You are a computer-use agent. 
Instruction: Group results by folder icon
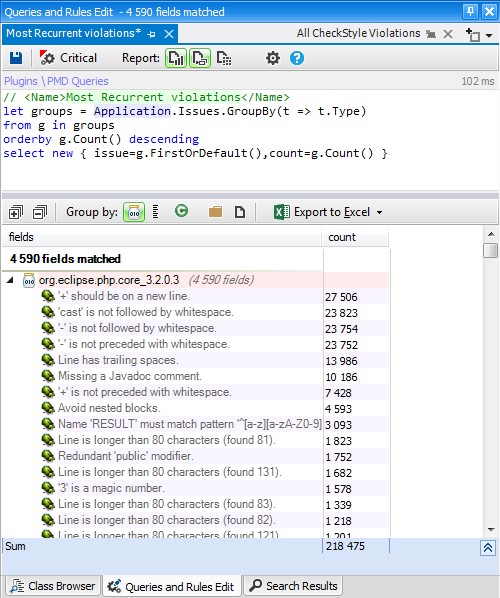(x=215, y=212)
